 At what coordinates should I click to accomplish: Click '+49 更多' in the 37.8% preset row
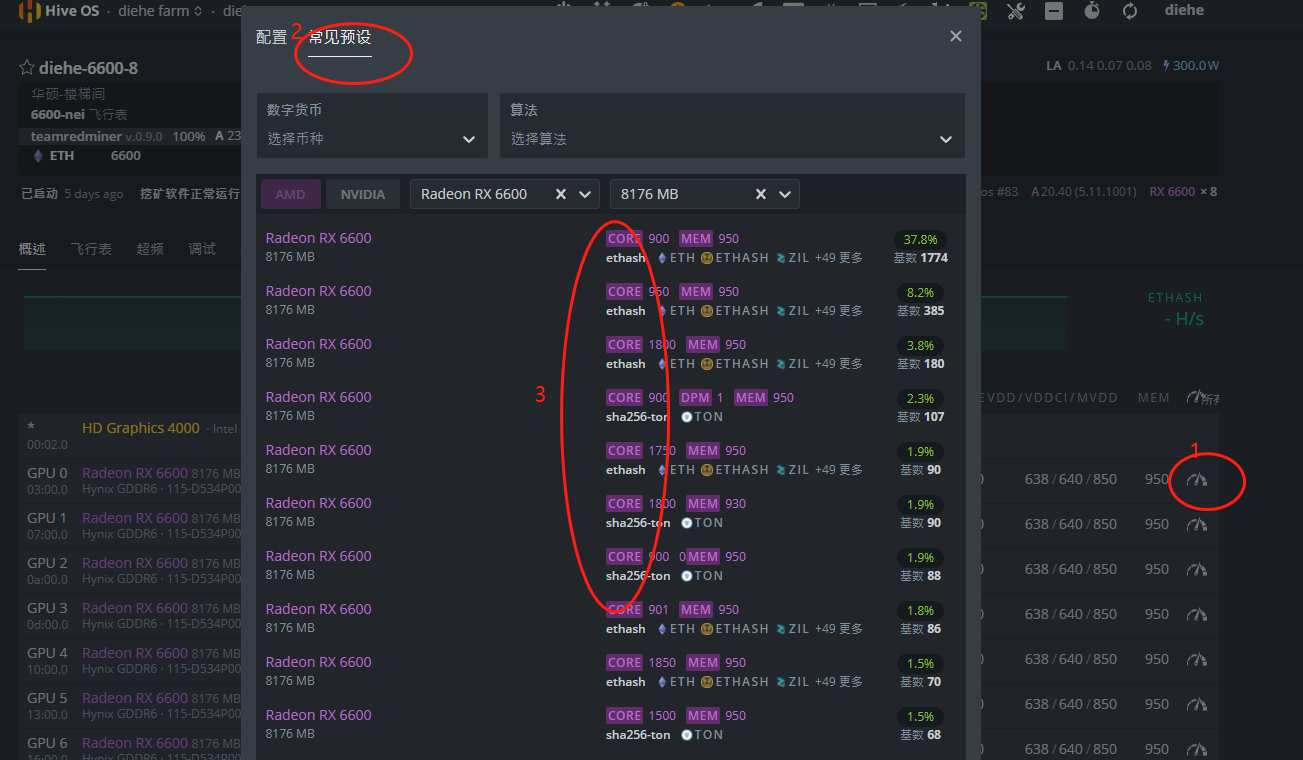coord(839,258)
